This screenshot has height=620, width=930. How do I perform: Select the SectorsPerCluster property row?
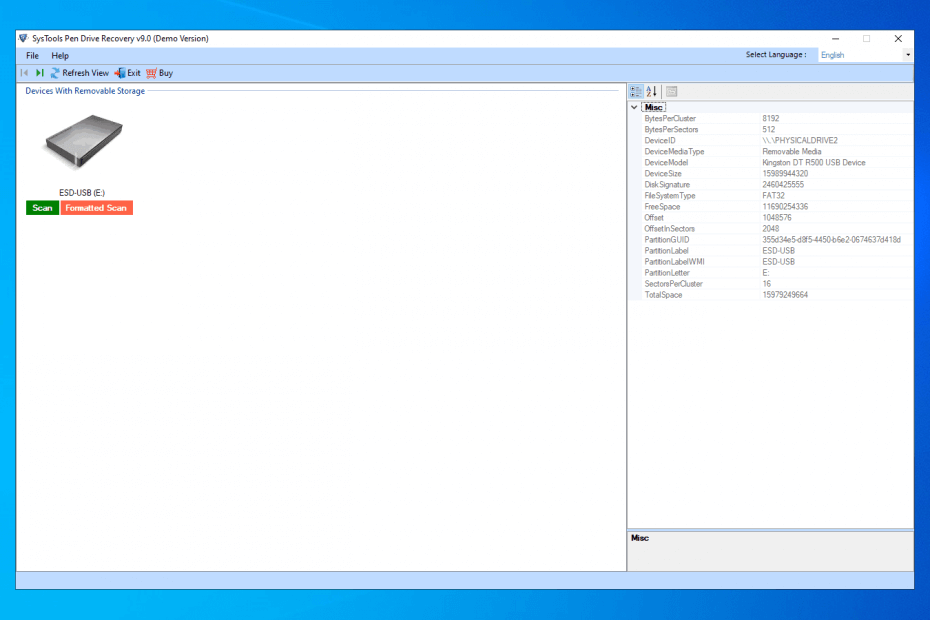[778, 284]
